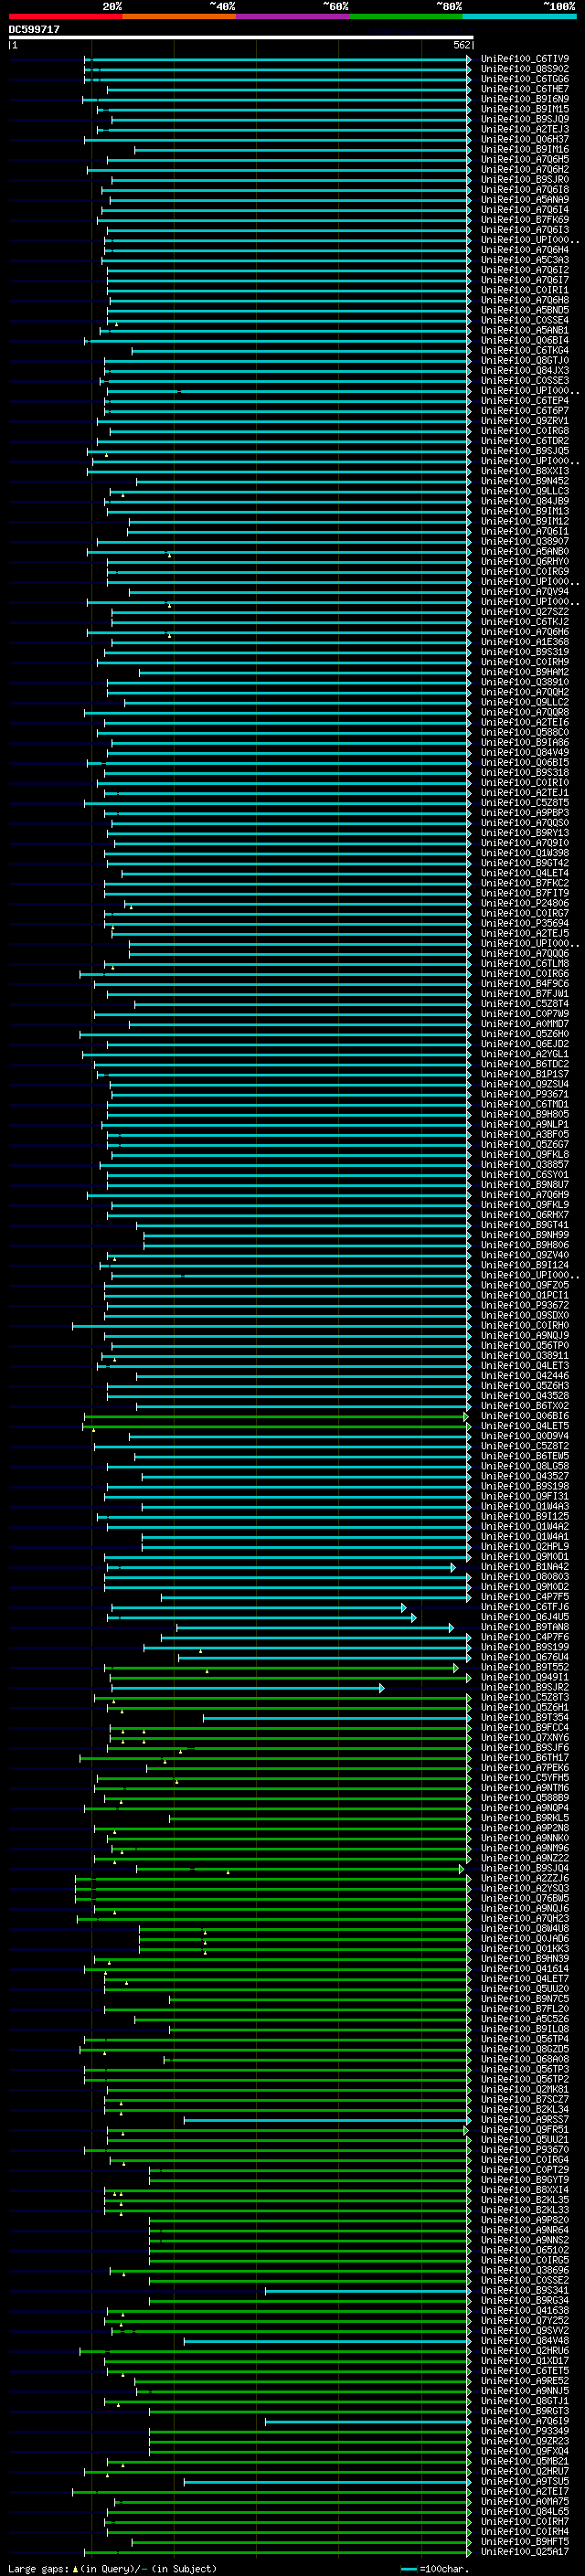Click hit UniRef100_Q6RHY0
585x2576 pixels.
(x=524, y=561)
